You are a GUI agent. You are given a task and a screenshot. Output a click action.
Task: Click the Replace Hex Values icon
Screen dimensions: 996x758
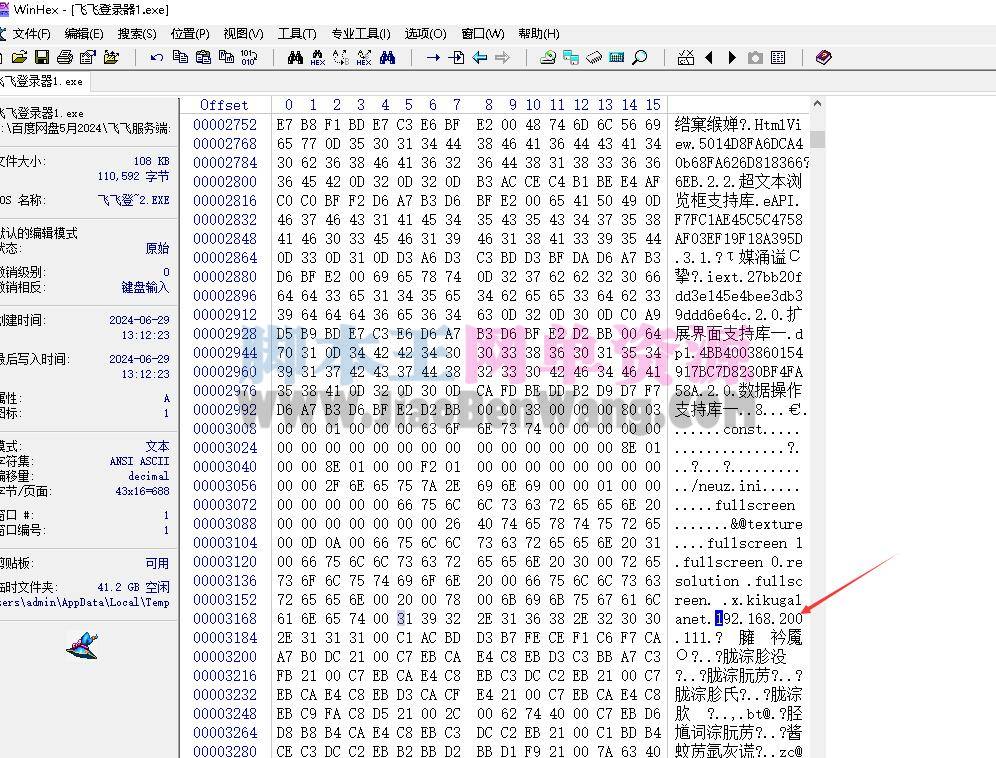pyautogui.click(x=364, y=58)
